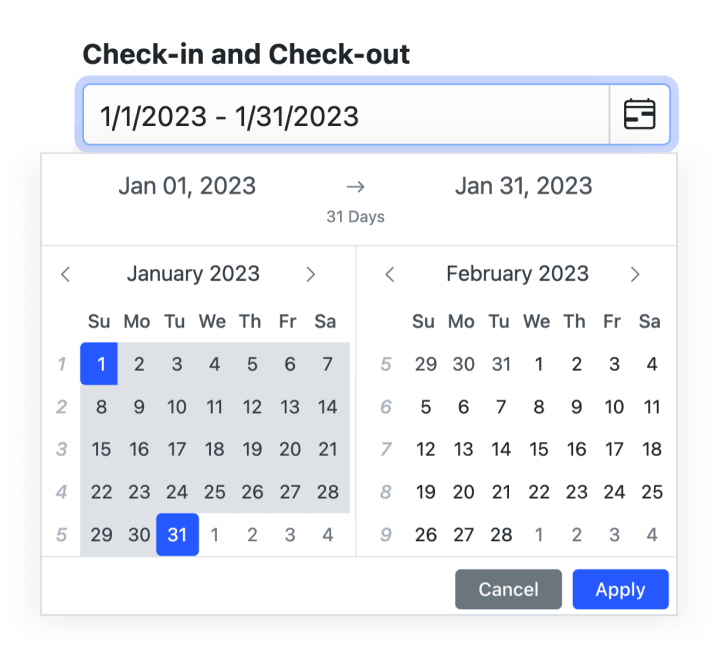Select week number 3 in January
720x656 pixels.
[x=62, y=450]
